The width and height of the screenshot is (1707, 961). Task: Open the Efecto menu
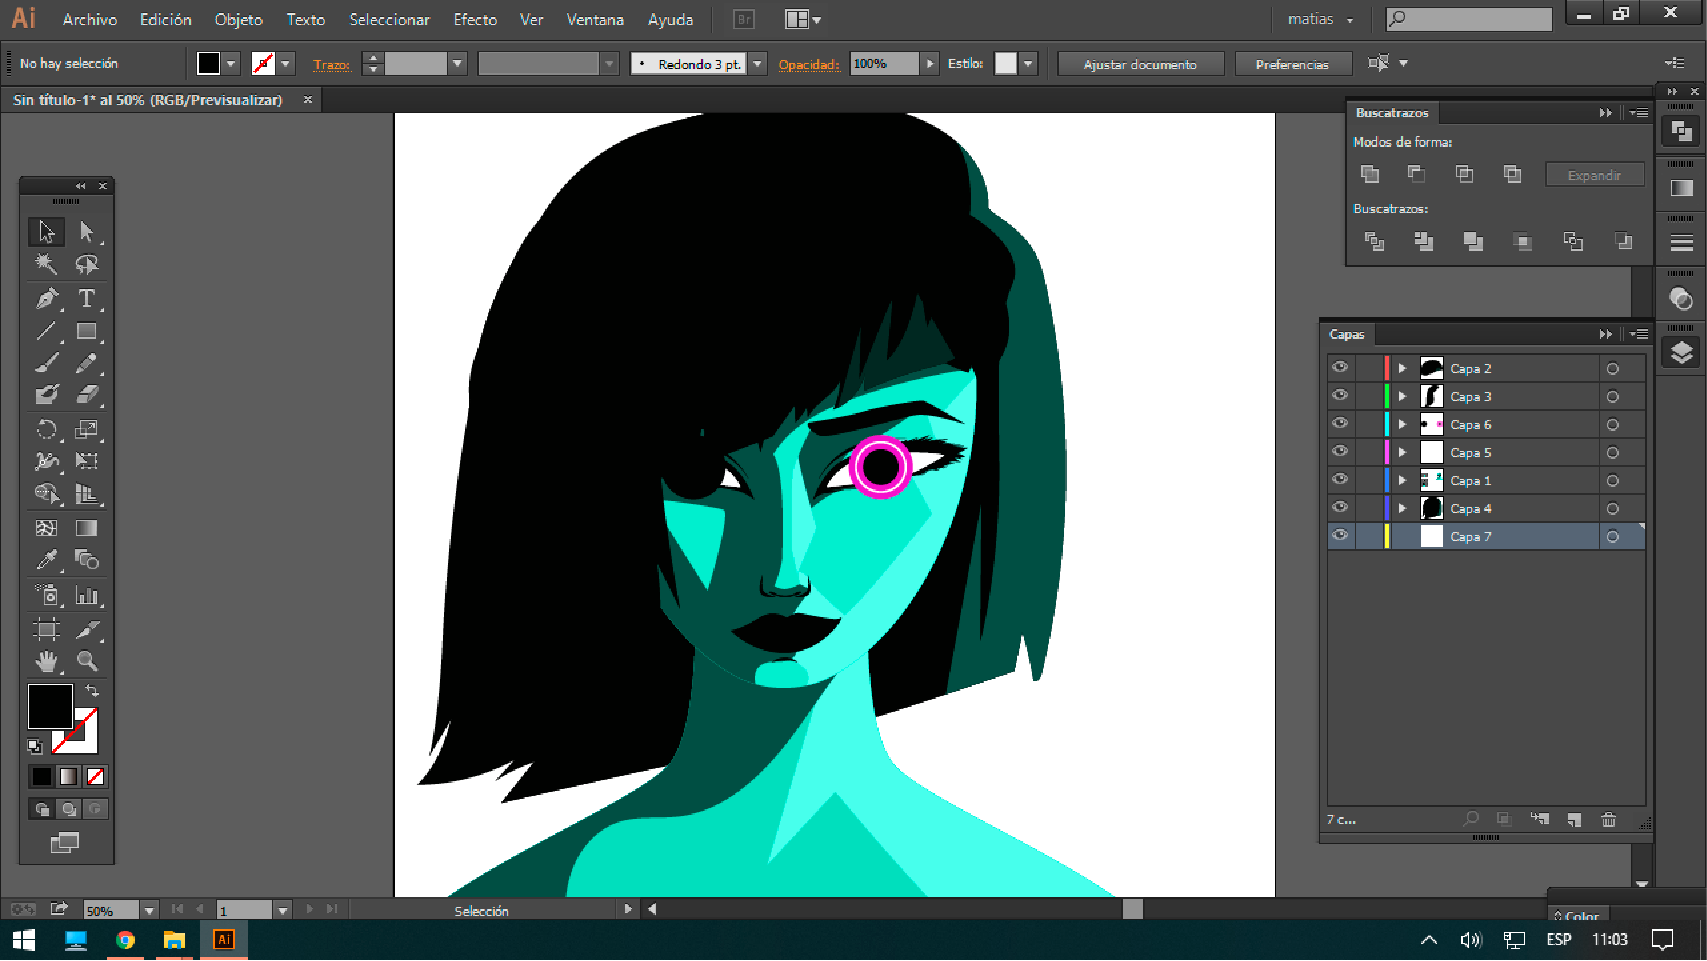pos(475,20)
